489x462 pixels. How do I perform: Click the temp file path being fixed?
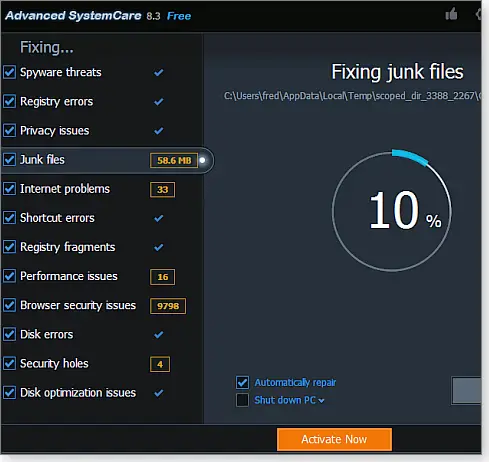[352, 96]
